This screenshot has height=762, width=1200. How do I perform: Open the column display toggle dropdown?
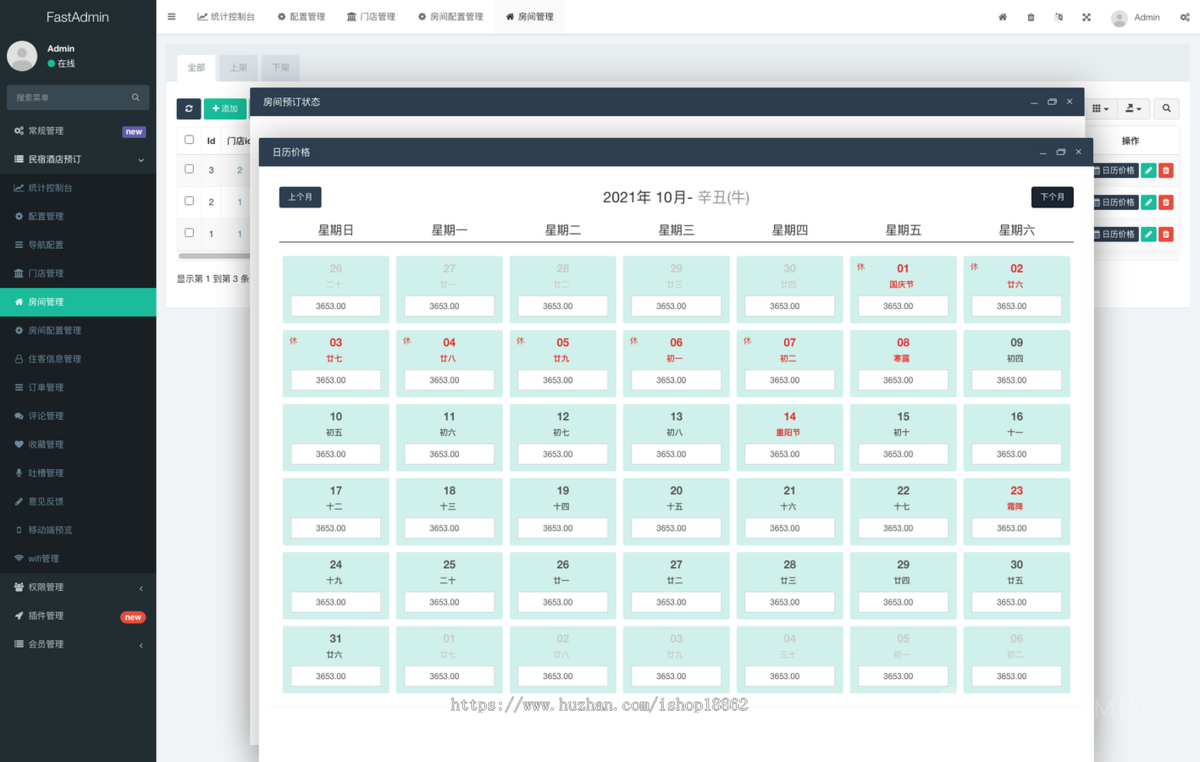pos(1100,109)
